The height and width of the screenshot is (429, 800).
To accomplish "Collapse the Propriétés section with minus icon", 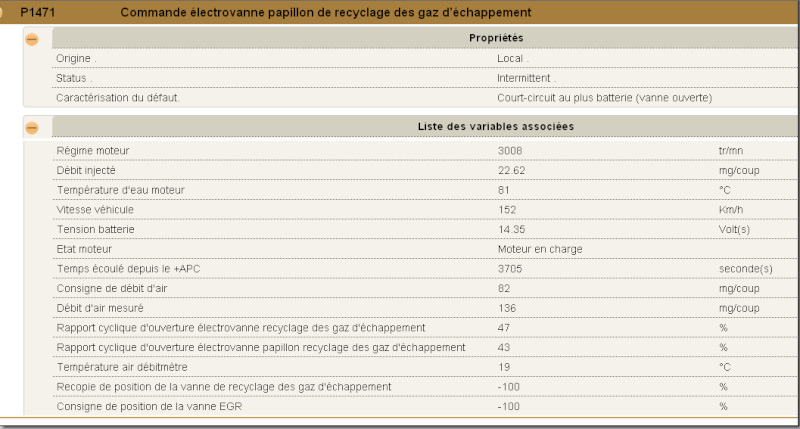I will [x=32, y=39].
